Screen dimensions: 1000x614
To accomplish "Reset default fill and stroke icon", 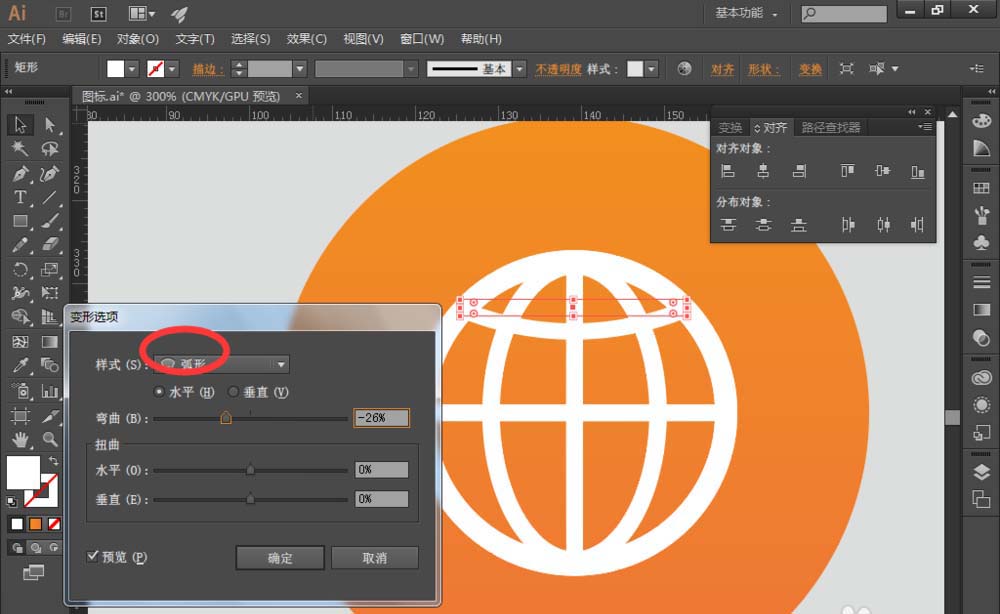I will [x=11, y=501].
